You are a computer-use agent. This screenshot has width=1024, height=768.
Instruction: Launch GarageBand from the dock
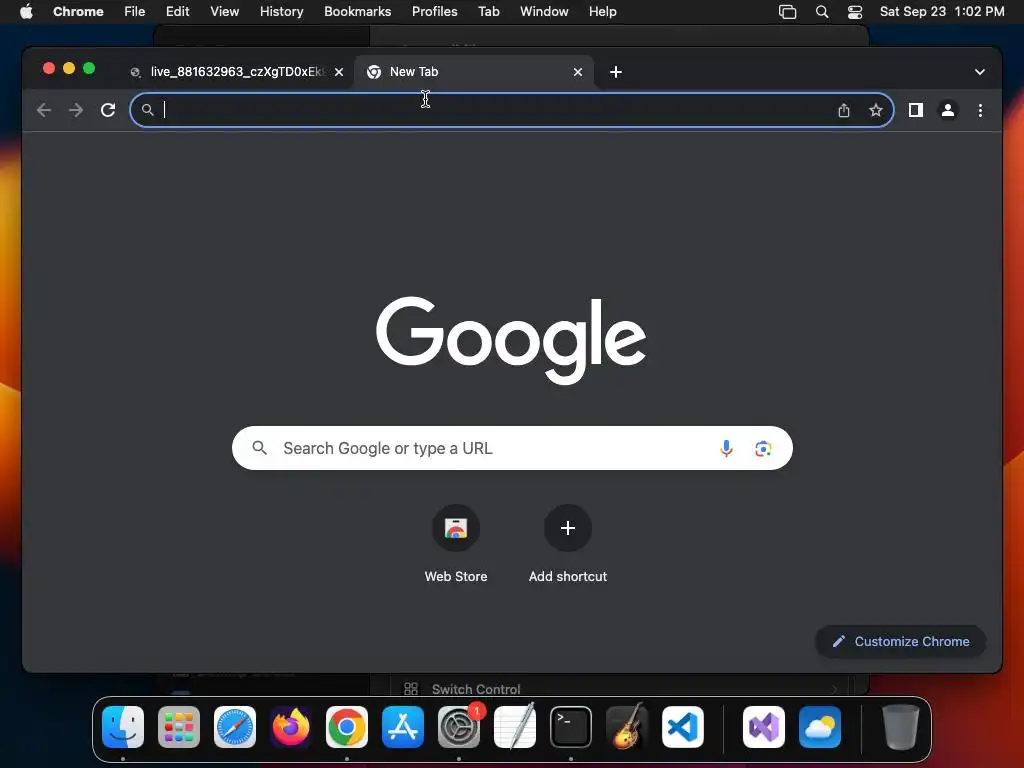pyautogui.click(x=627, y=727)
